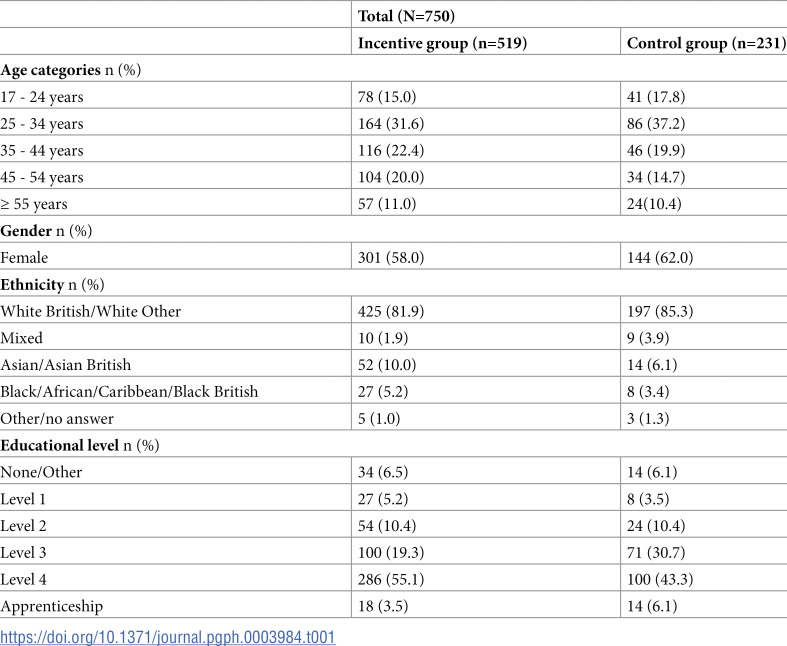The height and width of the screenshot is (646, 787).
Task: Click the Asian/Asian British row label
Action: coord(65,364)
